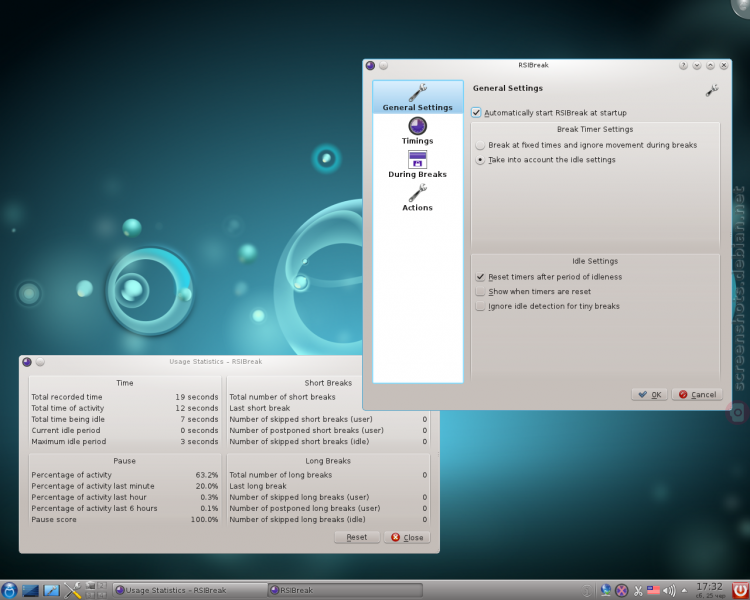Click the round pin button beside RSIBreak titlebar icon
Image resolution: width=750 pixels, height=600 pixels.
(x=384, y=66)
